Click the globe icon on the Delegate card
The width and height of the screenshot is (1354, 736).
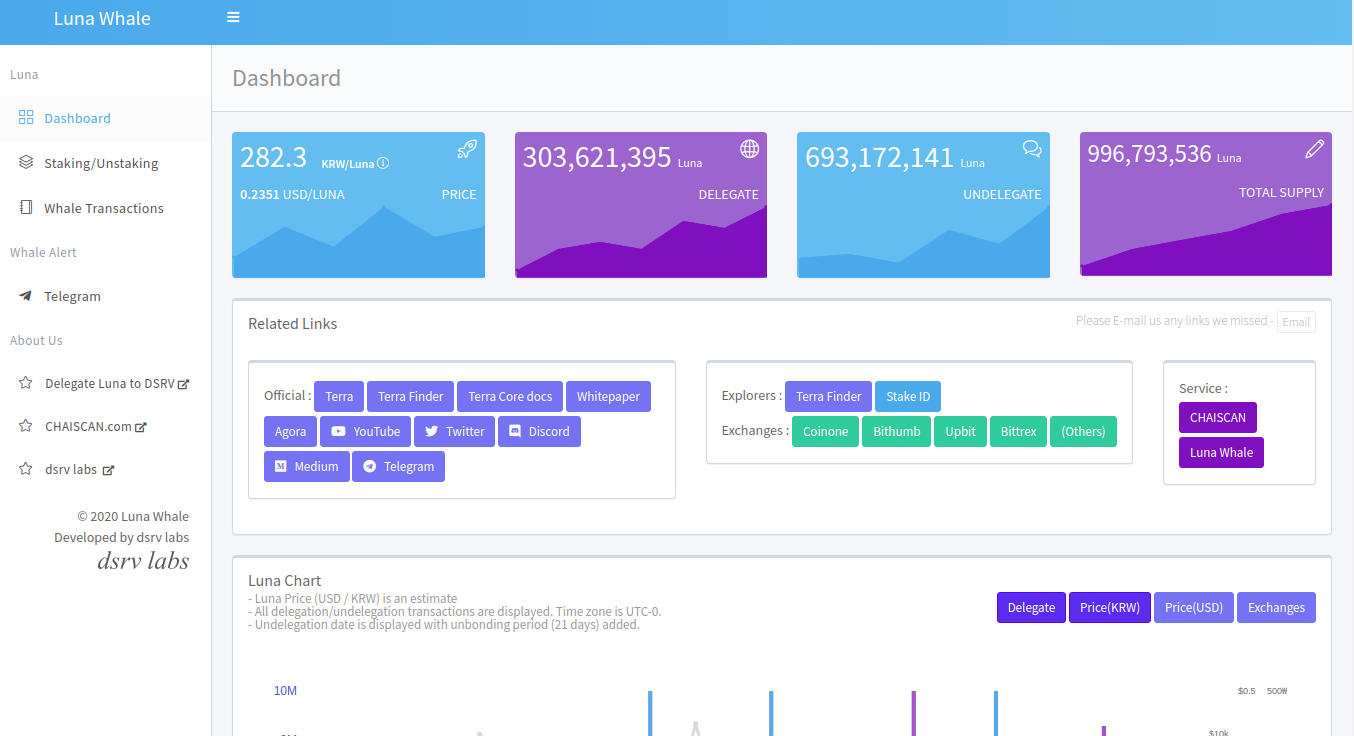point(749,148)
